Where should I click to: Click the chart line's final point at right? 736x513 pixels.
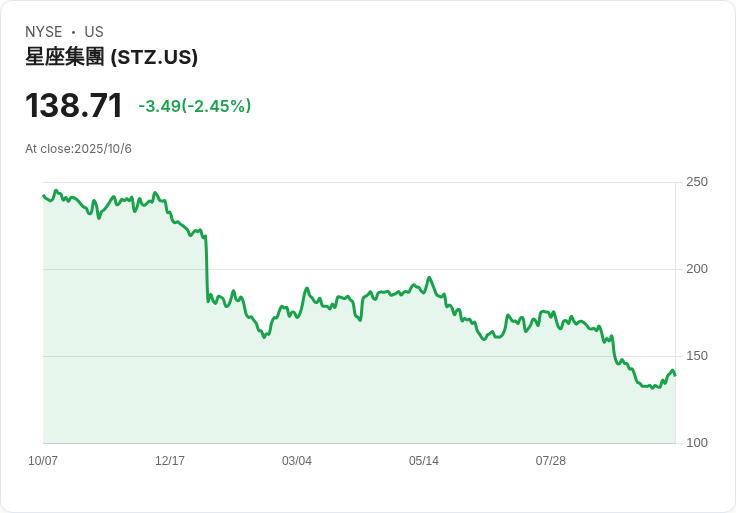(675, 375)
